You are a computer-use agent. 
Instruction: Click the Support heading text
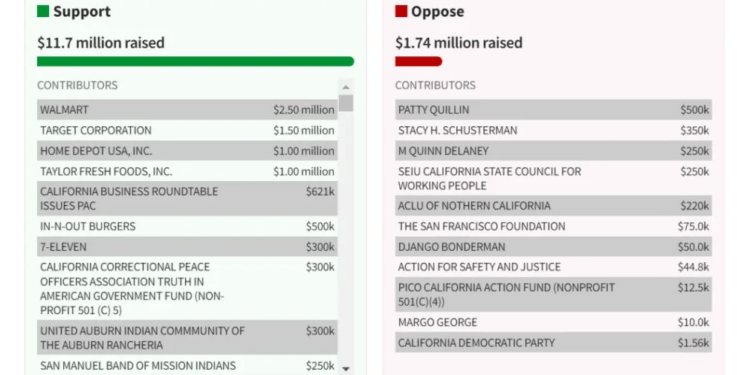point(82,11)
